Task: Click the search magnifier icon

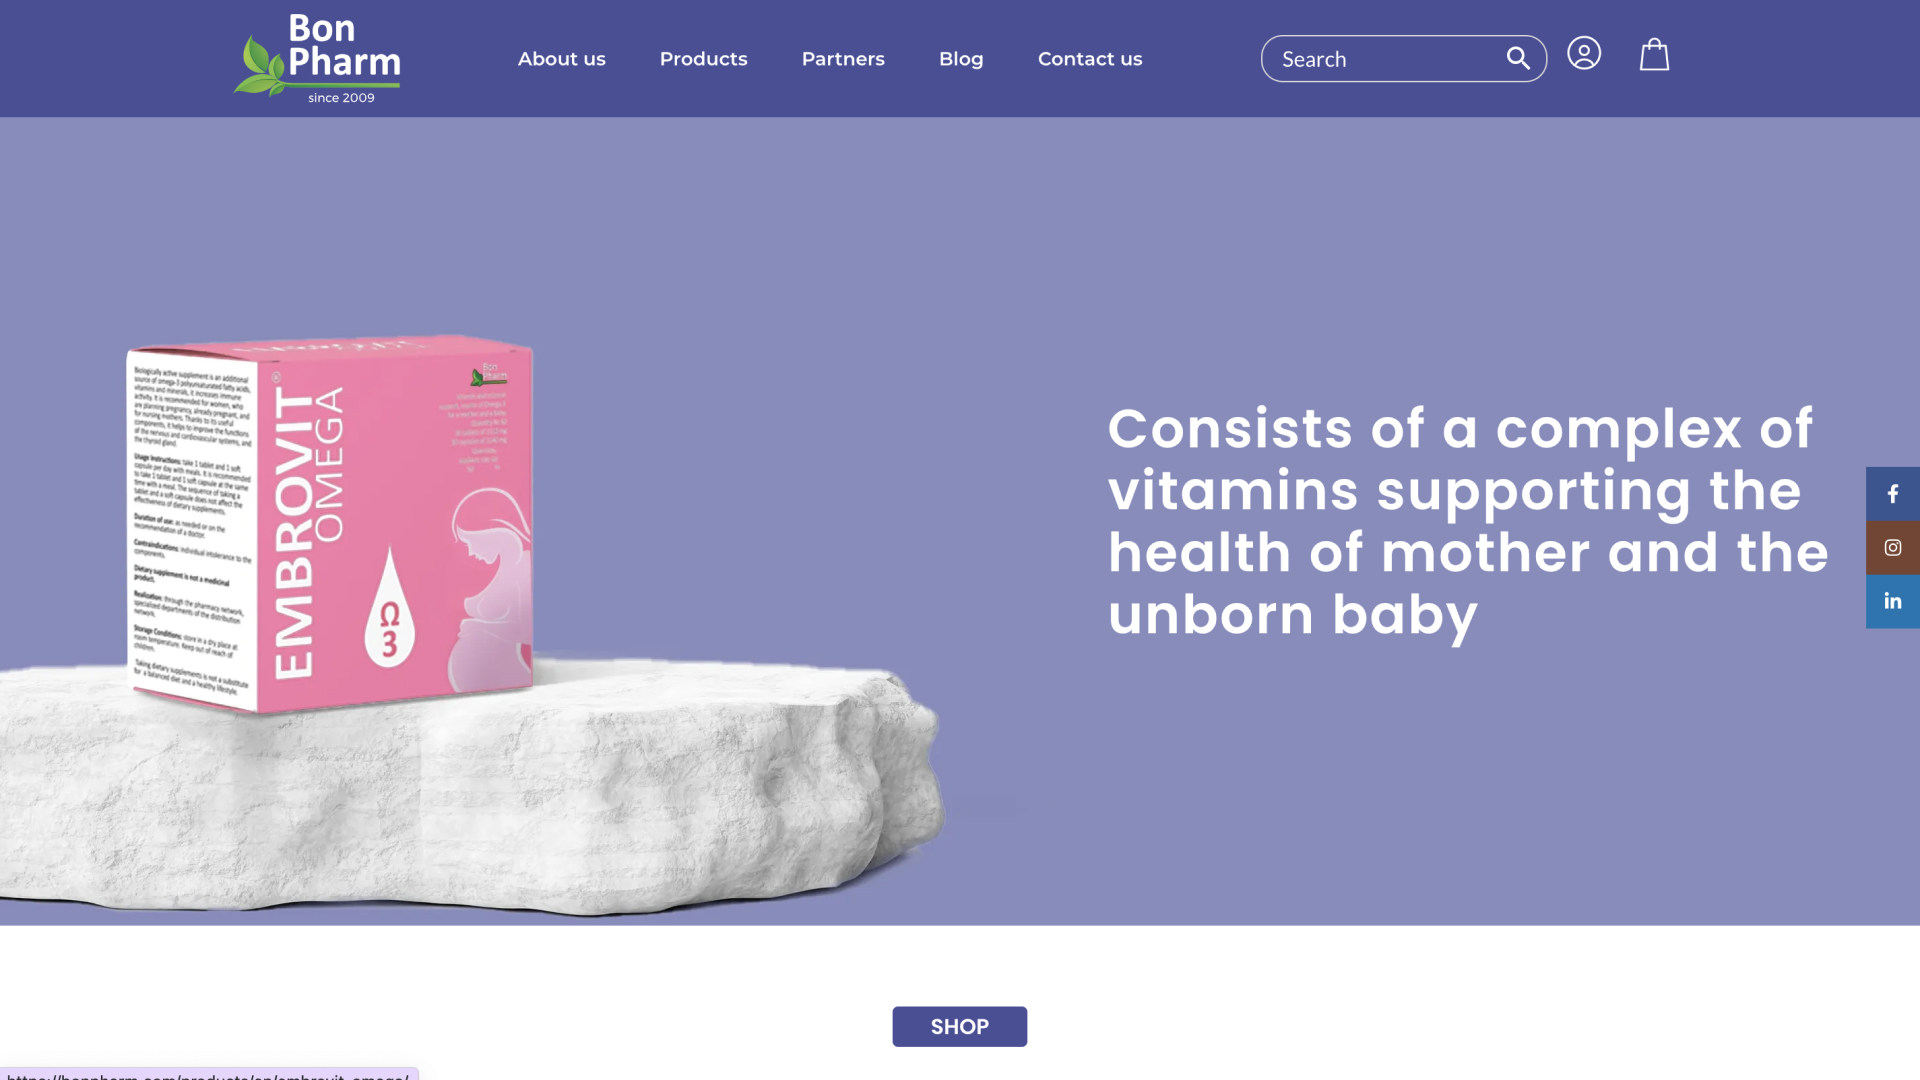Action: (1518, 58)
